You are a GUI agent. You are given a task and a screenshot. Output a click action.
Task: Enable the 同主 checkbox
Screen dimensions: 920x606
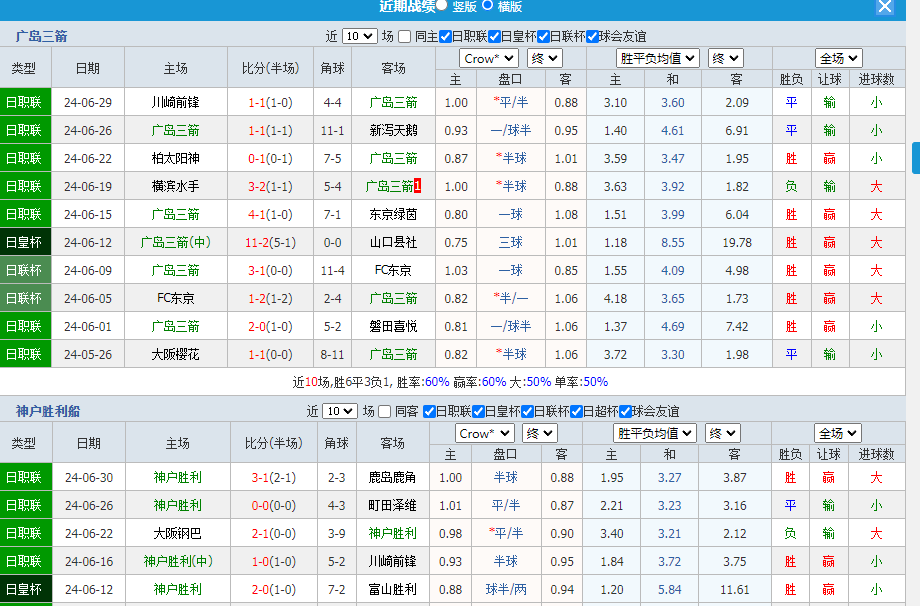click(x=404, y=35)
